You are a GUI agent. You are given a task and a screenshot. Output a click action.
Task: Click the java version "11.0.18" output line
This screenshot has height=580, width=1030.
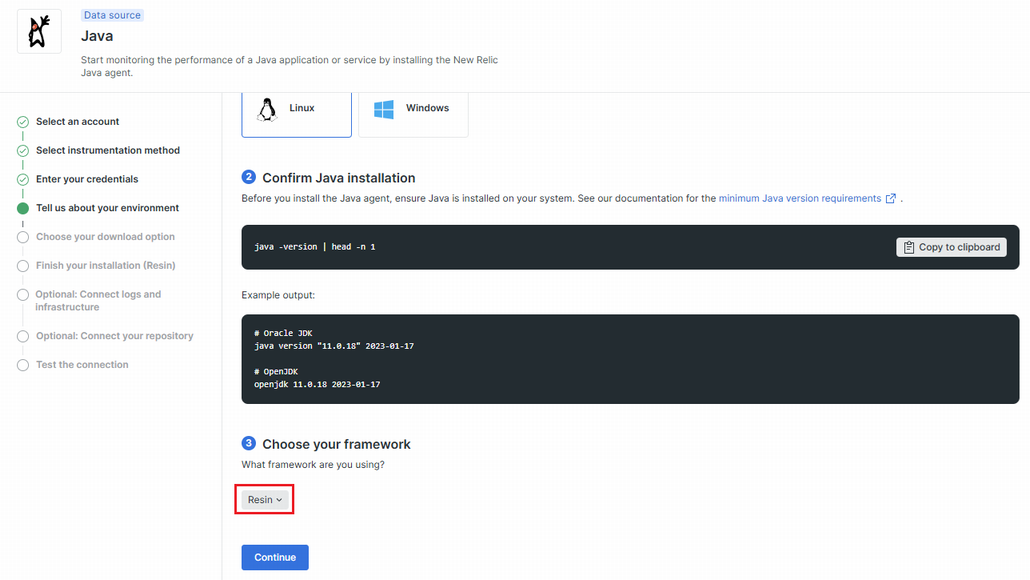334,346
